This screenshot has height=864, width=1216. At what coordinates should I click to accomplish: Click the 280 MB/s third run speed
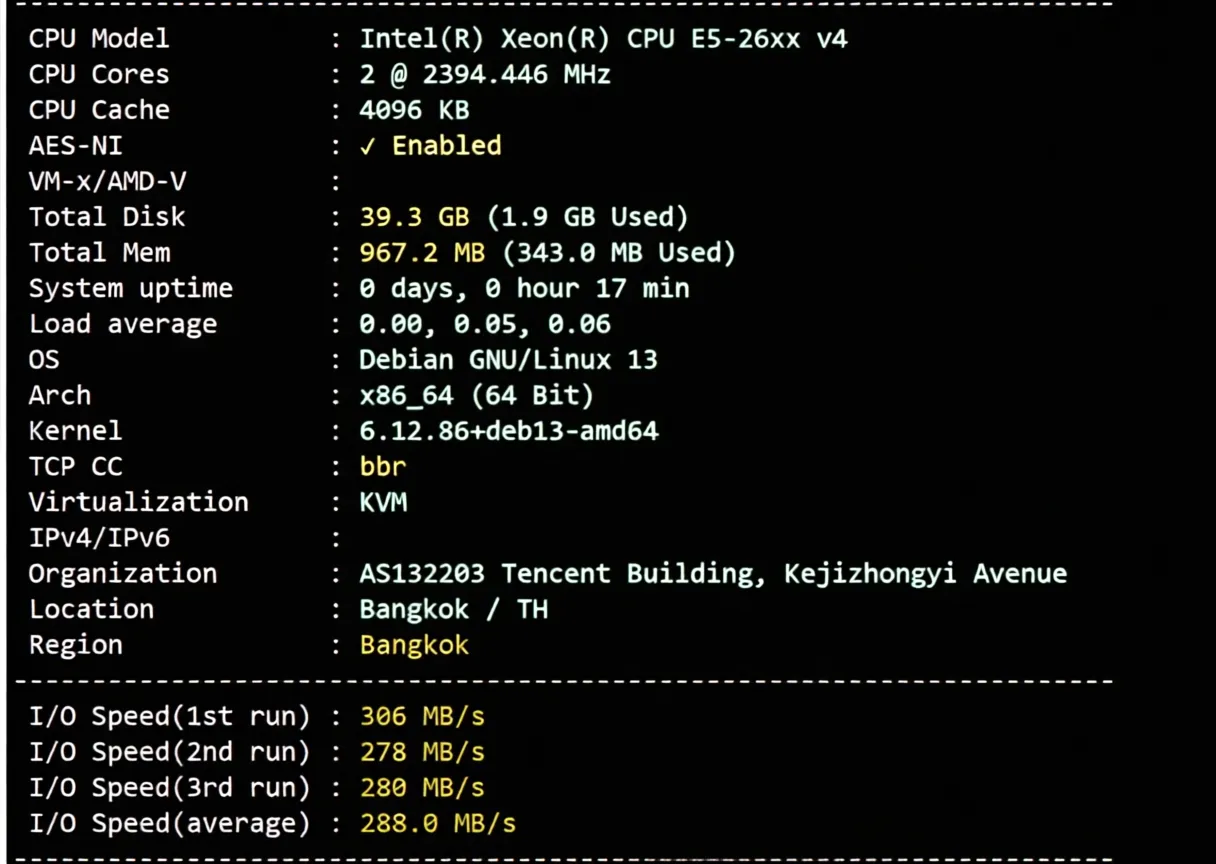click(422, 788)
